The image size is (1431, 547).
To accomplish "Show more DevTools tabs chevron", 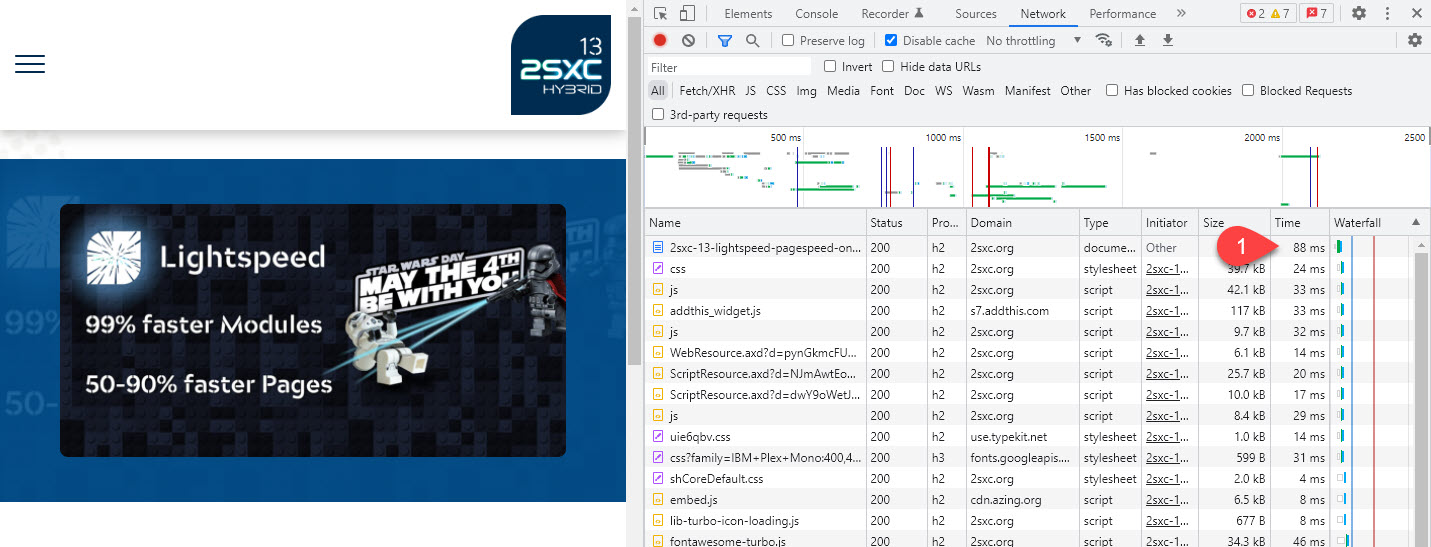I will 1181,14.
